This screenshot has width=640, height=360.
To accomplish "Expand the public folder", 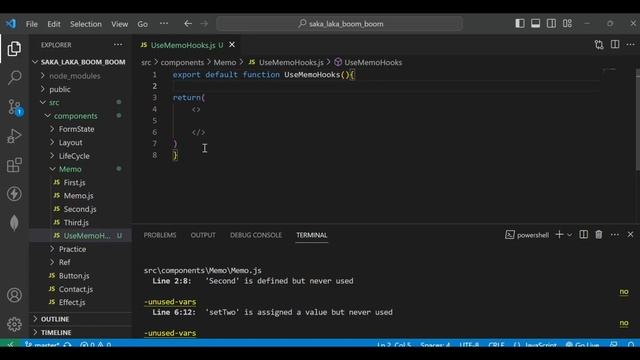I will coord(80,89).
